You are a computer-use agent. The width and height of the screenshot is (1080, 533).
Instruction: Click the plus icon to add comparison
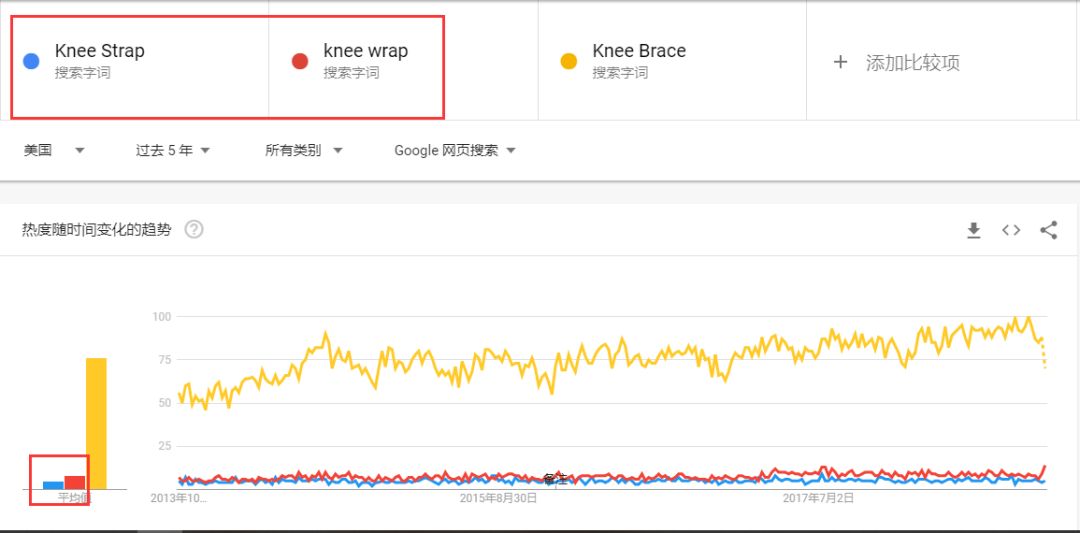[x=840, y=63]
